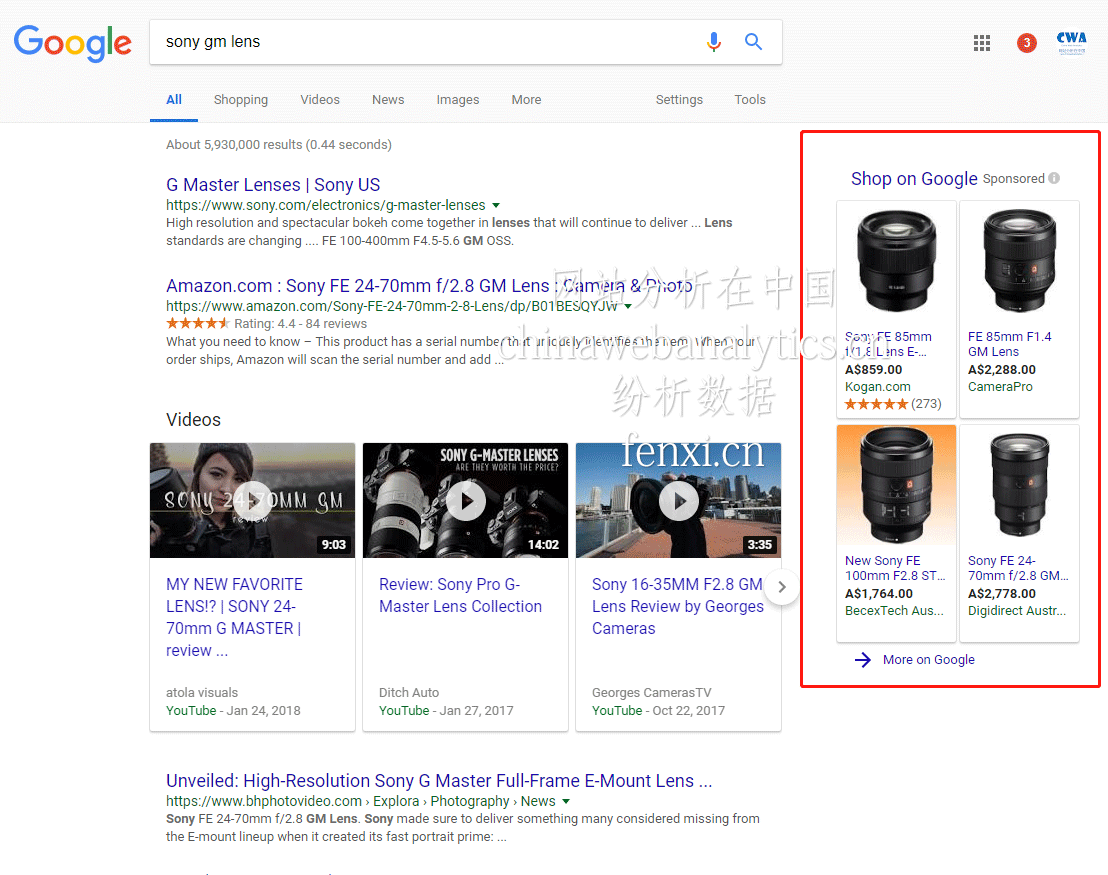Open the Google apps grid
The height and width of the screenshot is (875, 1108).
click(982, 43)
